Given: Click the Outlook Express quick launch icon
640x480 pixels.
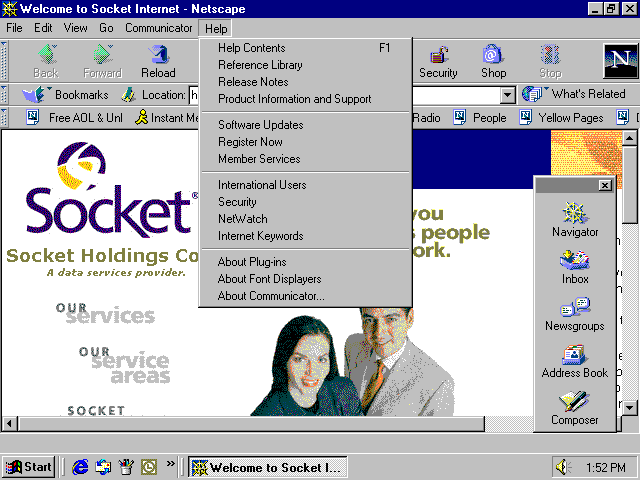Looking at the screenshot, I should tap(103, 467).
